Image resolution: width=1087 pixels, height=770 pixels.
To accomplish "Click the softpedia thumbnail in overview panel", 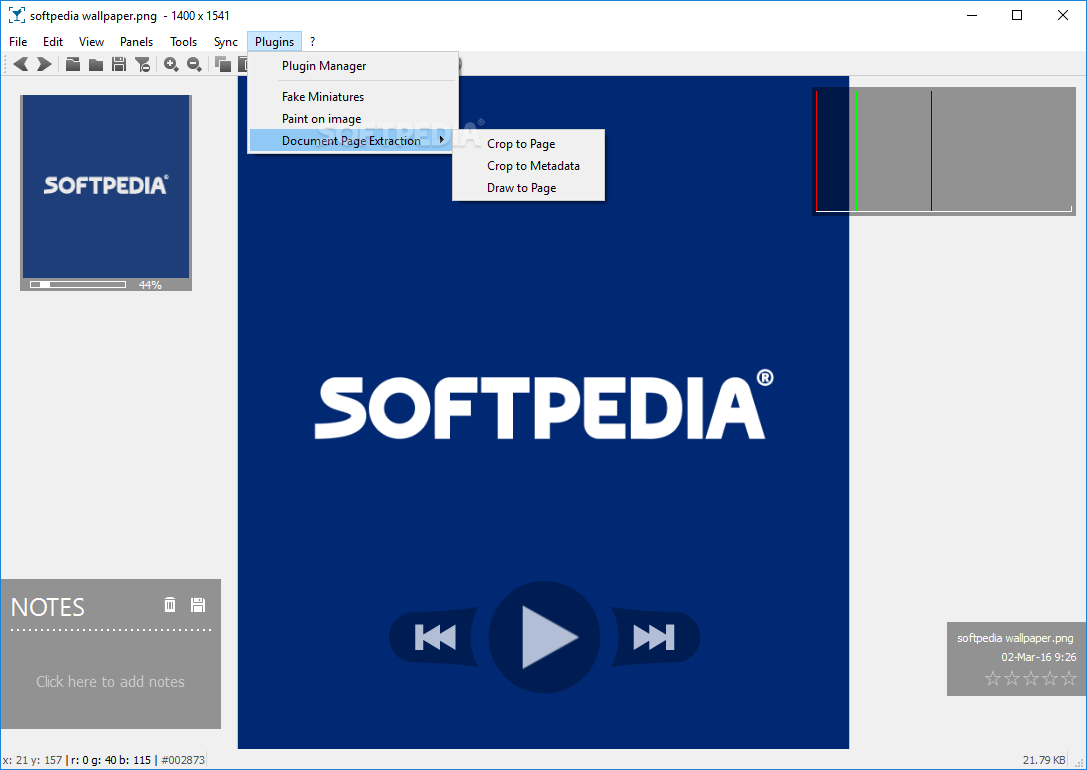I will click(x=106, y=186).
